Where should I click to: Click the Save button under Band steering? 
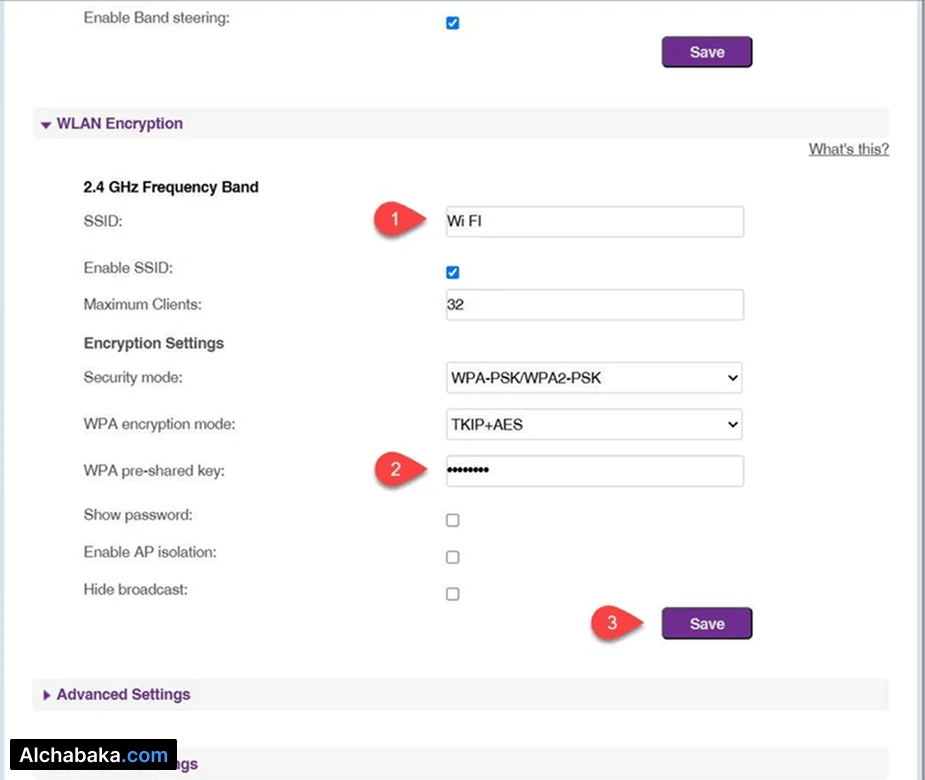[x=706, y=52]
